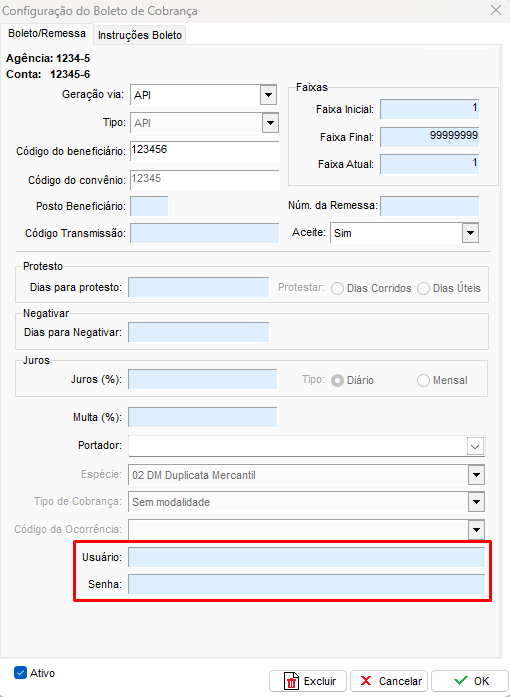Click the green checkmark OK icon
Viewport: 510px width, 697px height.
[x=461, y=681]
